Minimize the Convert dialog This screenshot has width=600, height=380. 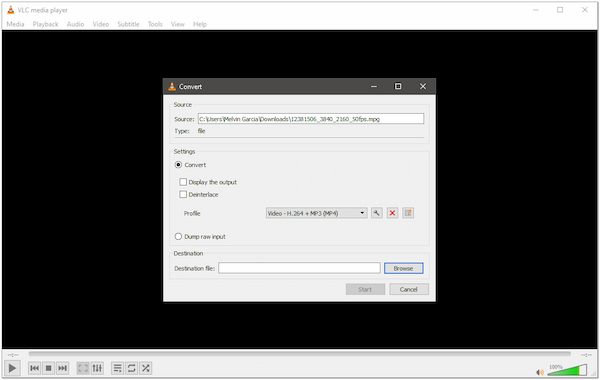(x=374, y=86)
